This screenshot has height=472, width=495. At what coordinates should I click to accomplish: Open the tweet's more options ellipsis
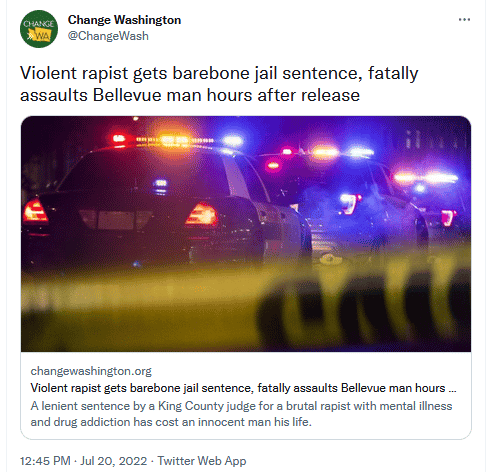click(x=464, y=20)
